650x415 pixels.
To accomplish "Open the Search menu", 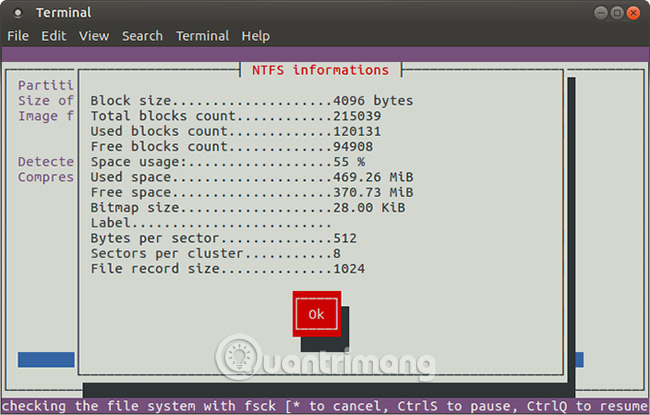I will (x=142, y=36).
